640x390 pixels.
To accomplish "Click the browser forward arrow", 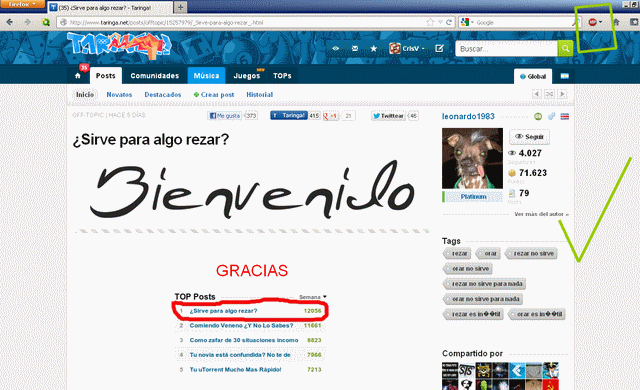I will point(27,22).
